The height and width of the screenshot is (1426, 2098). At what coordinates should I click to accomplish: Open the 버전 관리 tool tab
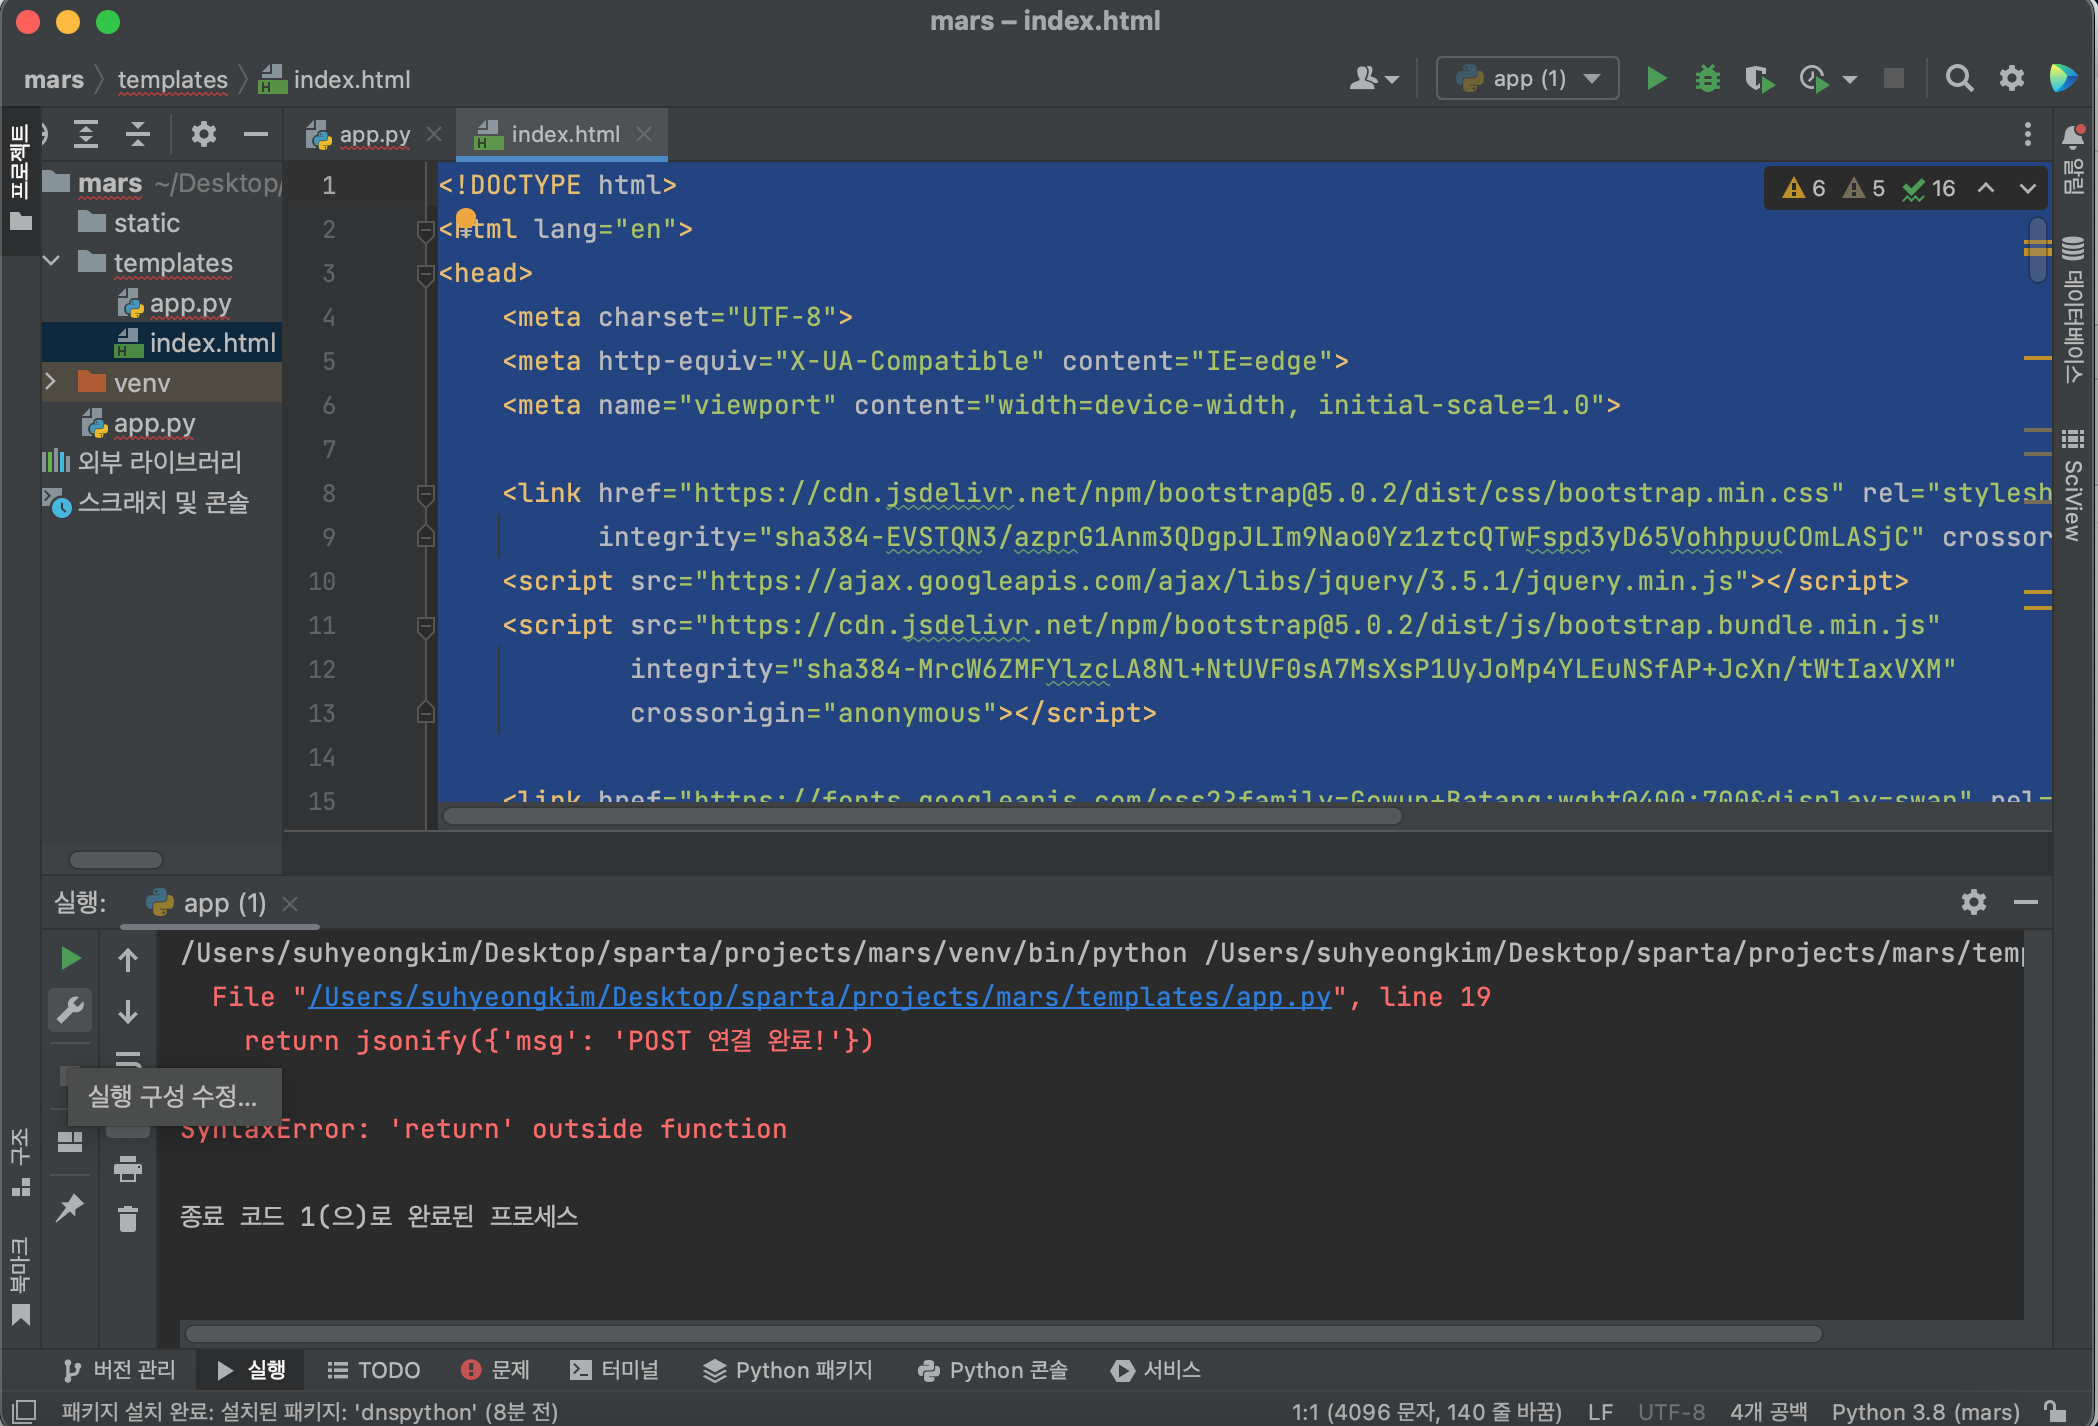tap(118, 1369)
